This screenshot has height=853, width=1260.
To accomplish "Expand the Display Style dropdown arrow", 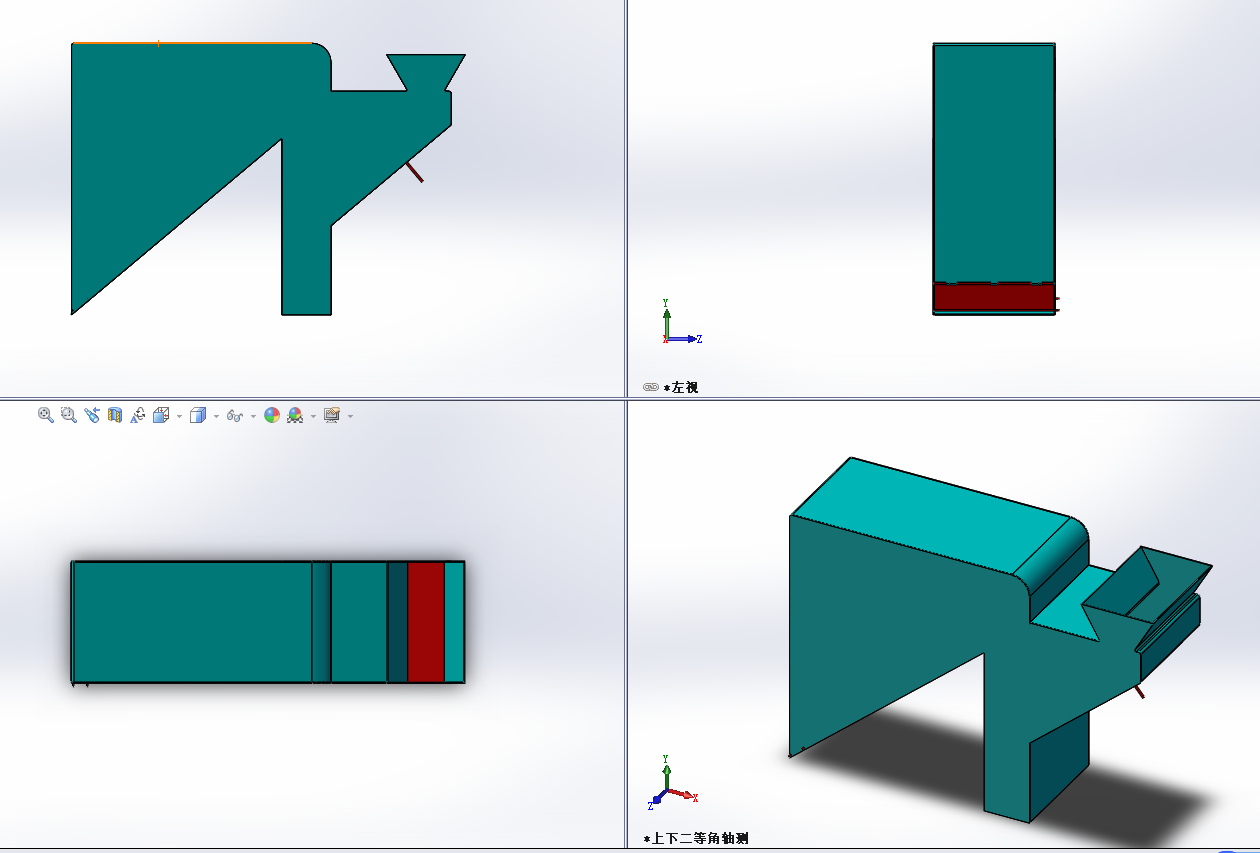I will coord(216,416).
